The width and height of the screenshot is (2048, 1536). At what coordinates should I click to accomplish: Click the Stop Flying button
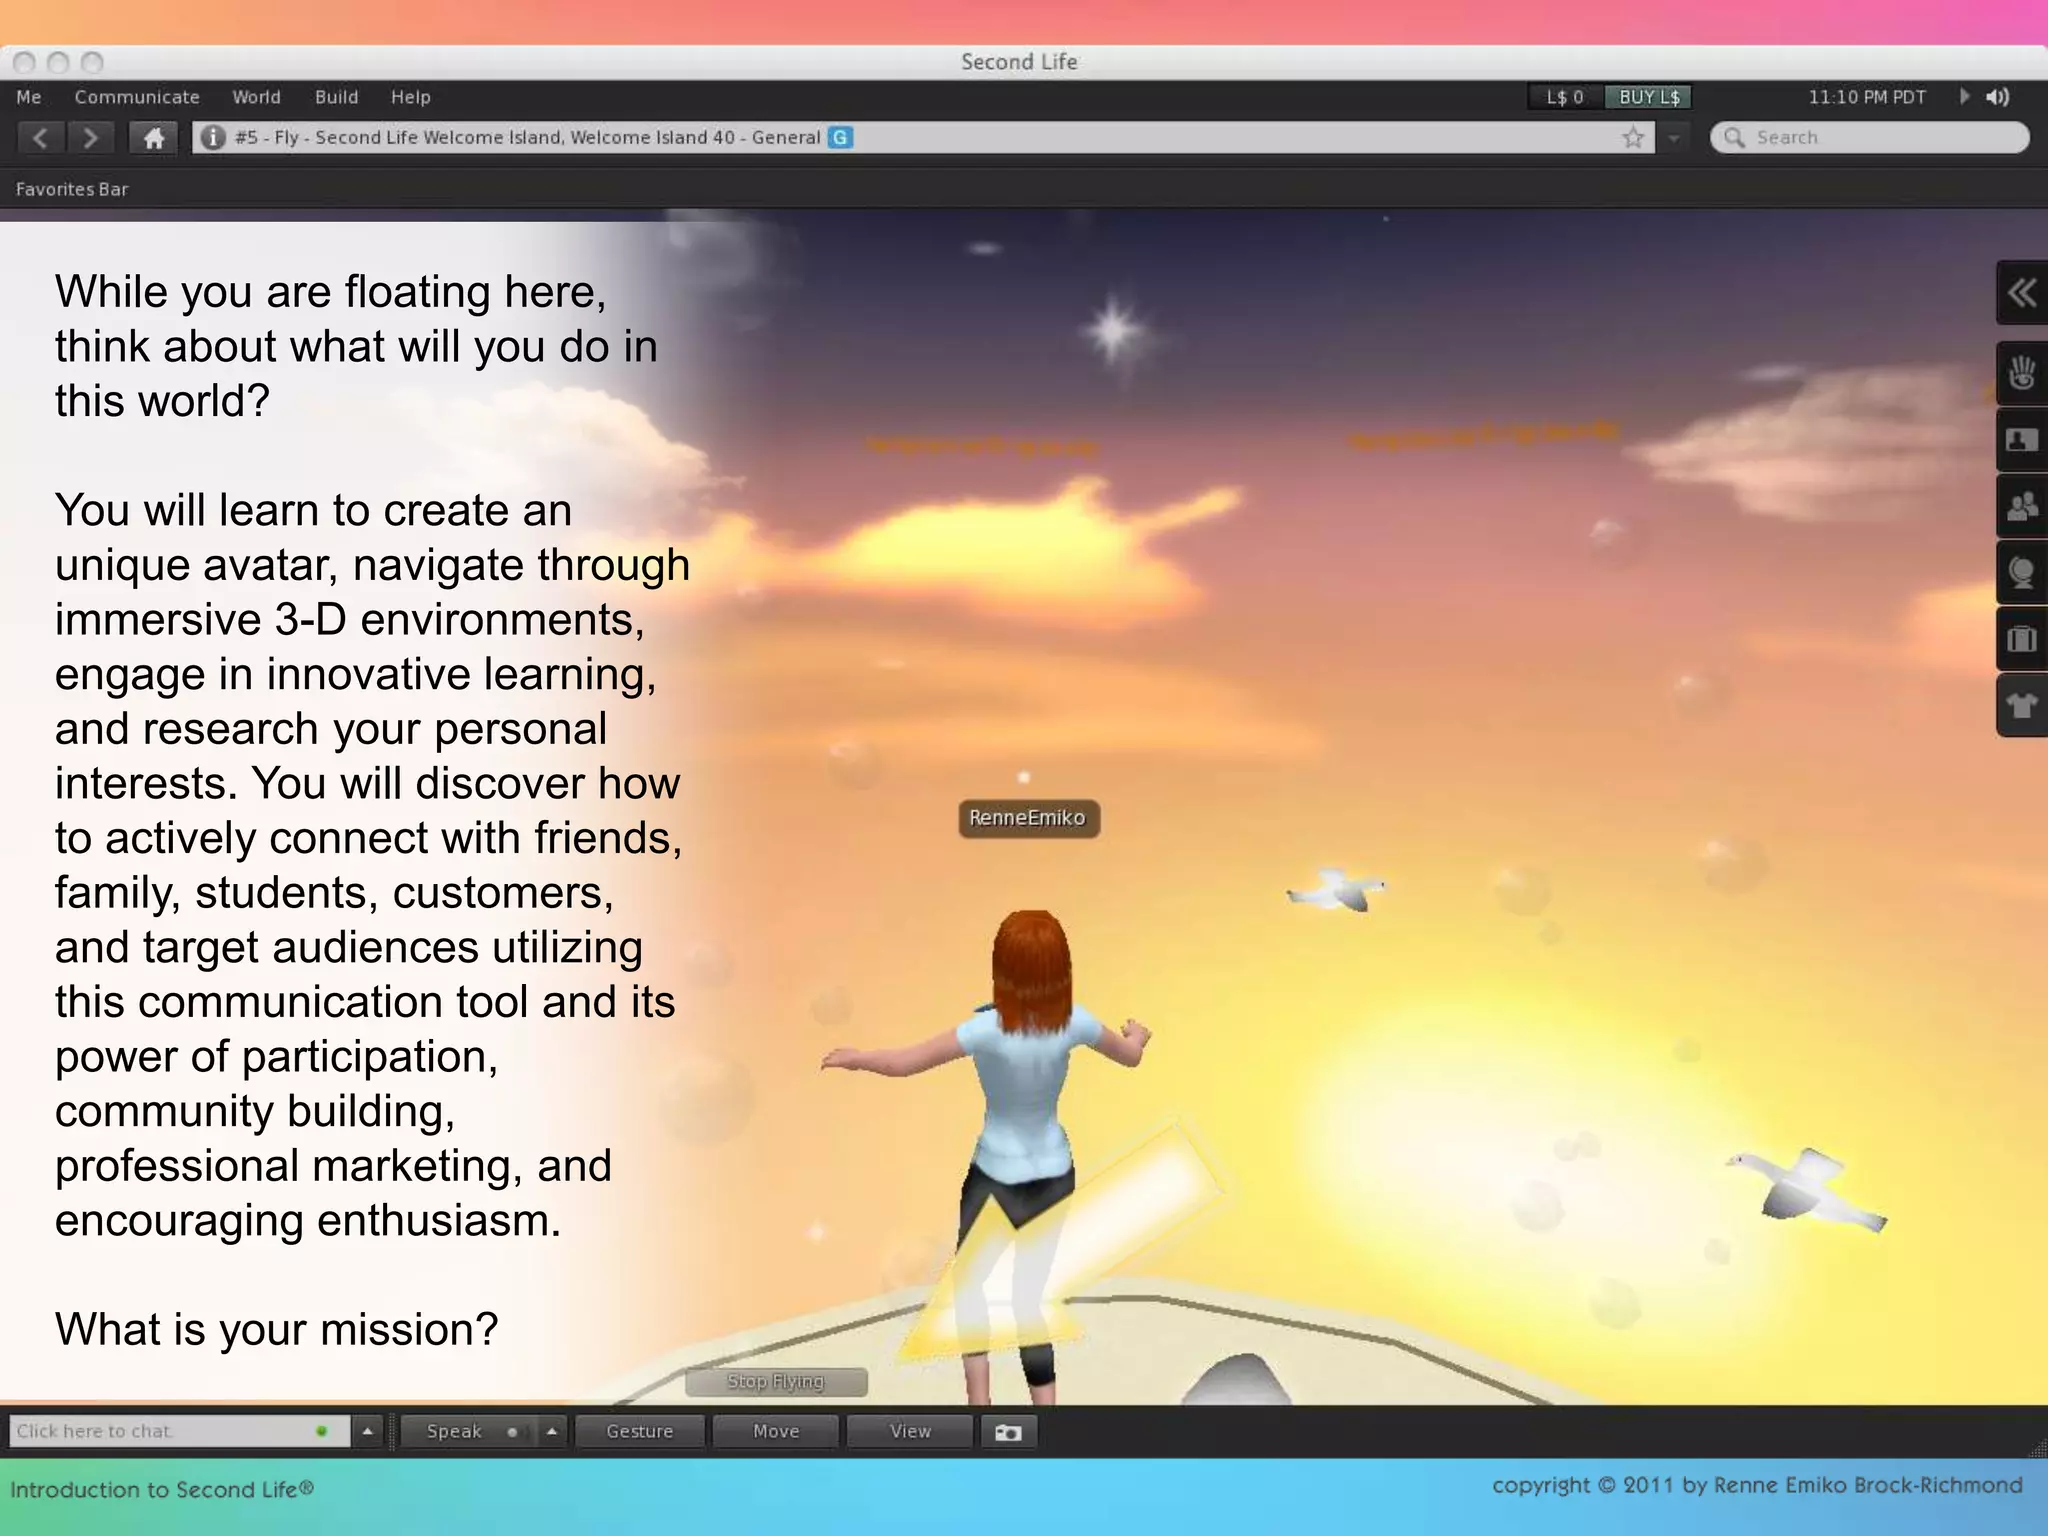pos(776,1381)
